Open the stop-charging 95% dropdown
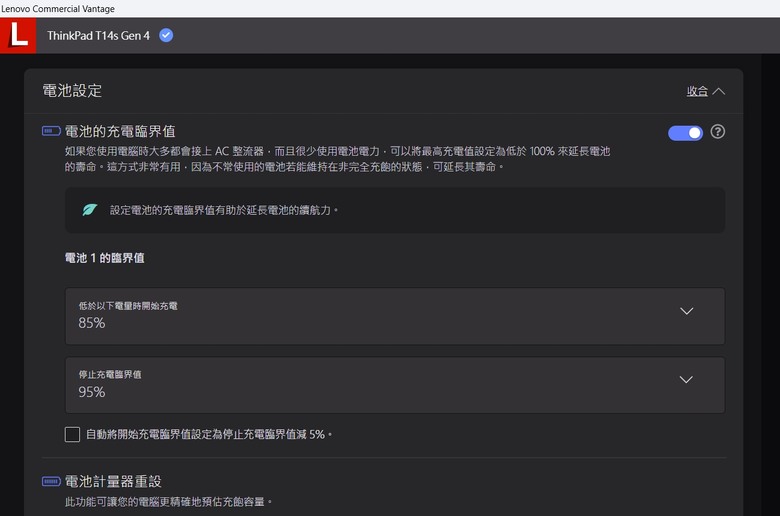This screenshot has width=780, height=516. [395, 385]
